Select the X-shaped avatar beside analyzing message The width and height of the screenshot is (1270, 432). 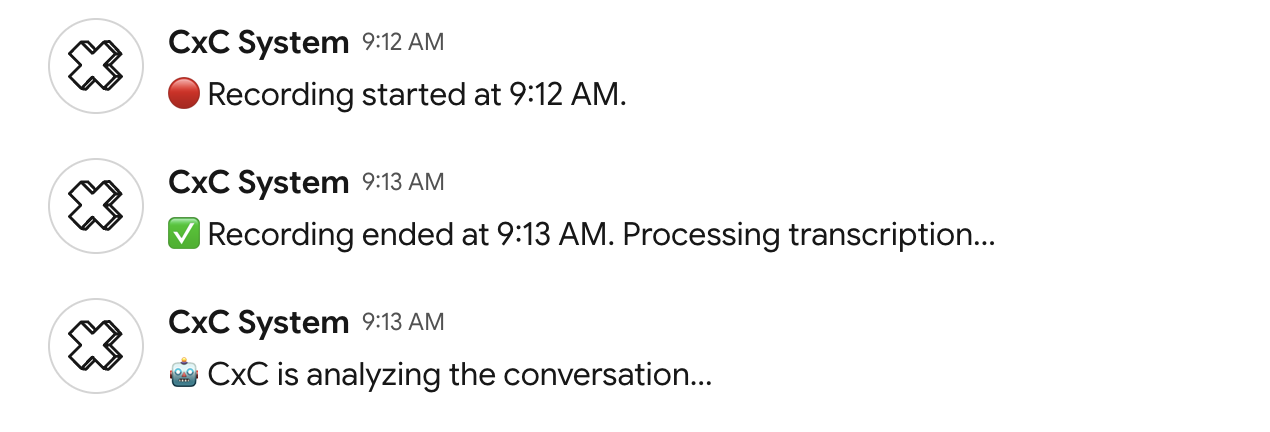tap(95, 346)
